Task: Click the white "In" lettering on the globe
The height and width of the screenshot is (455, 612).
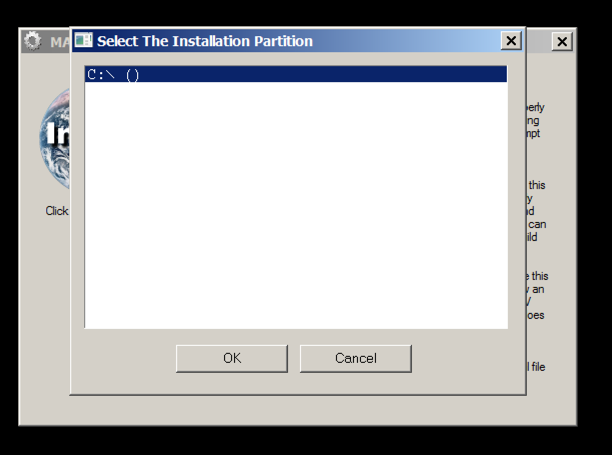Action: click(60, 135)
